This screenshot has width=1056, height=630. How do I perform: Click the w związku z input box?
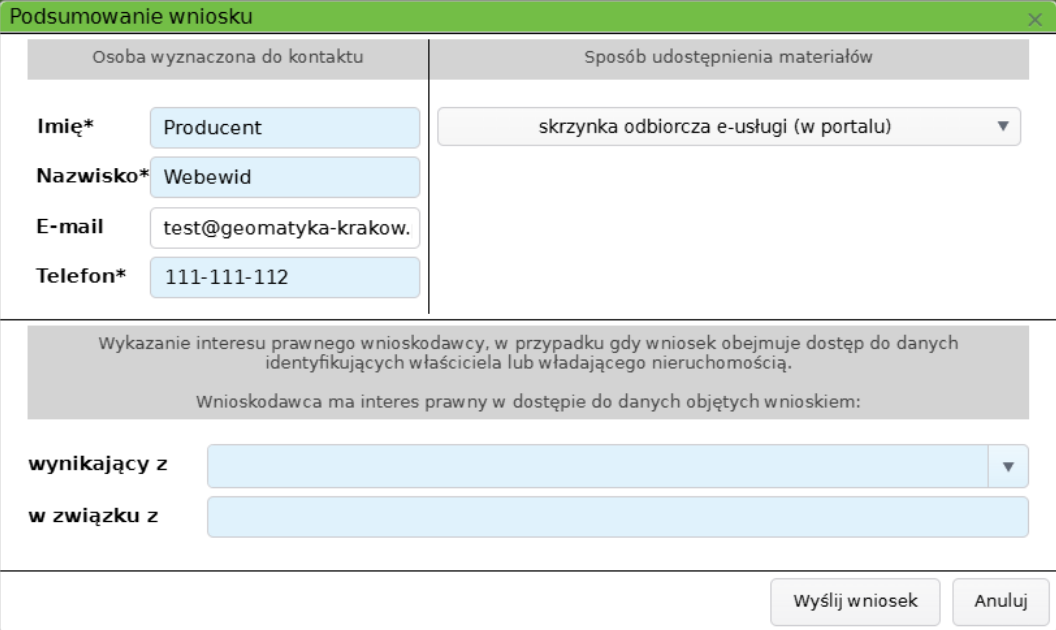pyautogui.click(x=615, y=515)
